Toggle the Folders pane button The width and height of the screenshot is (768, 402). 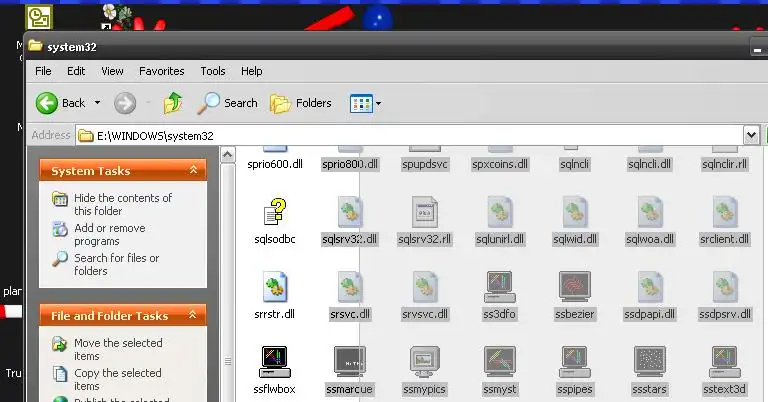[301, 103]
